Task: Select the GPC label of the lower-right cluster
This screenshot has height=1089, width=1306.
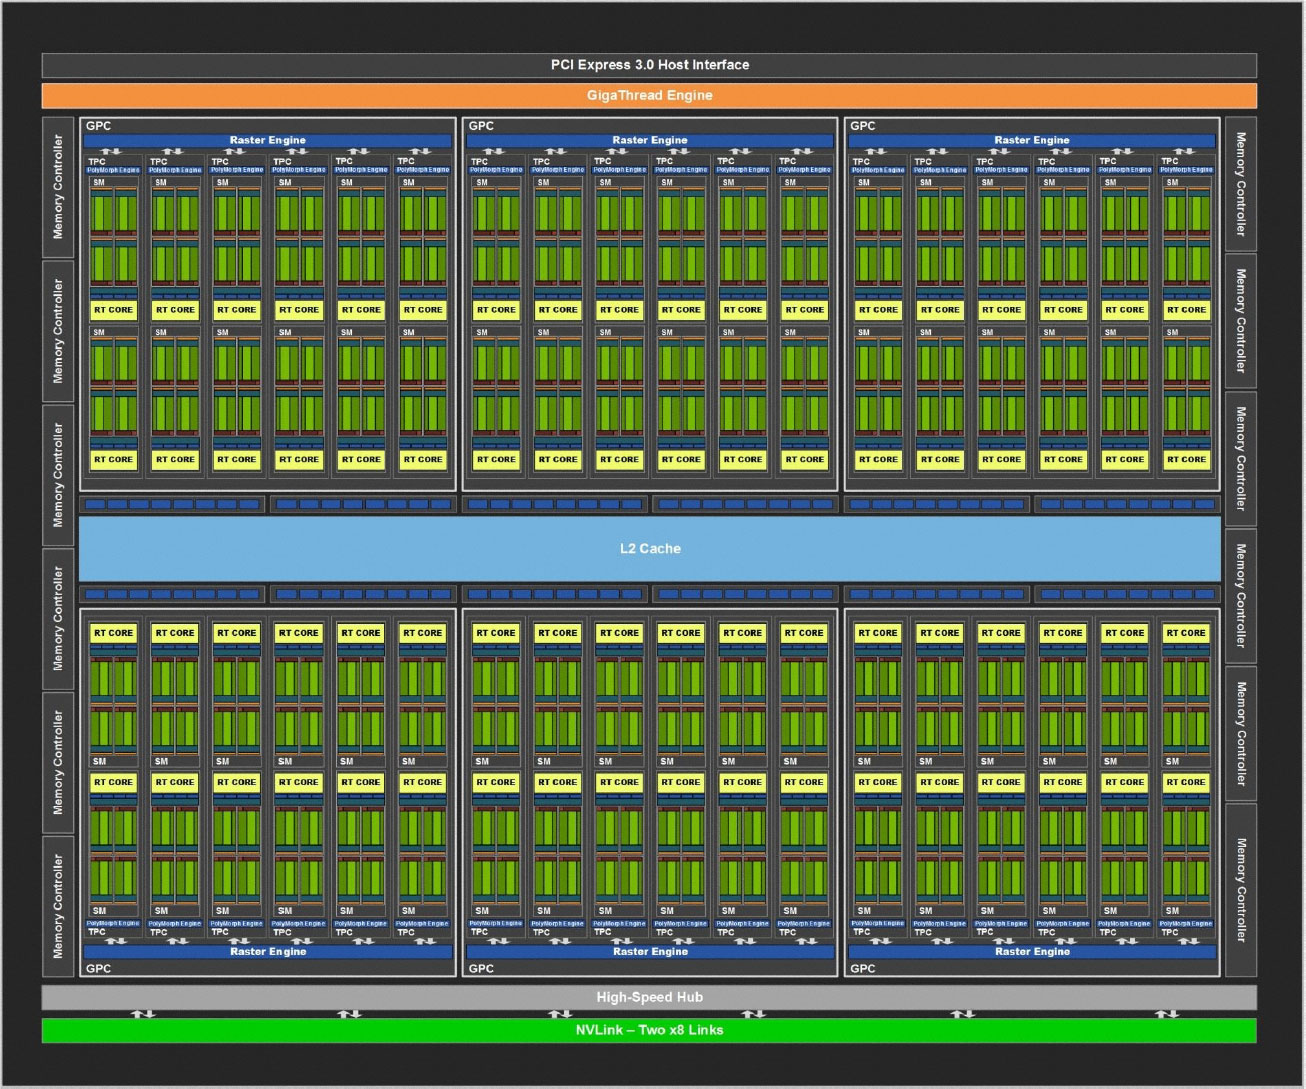Action: click(863, 969)
